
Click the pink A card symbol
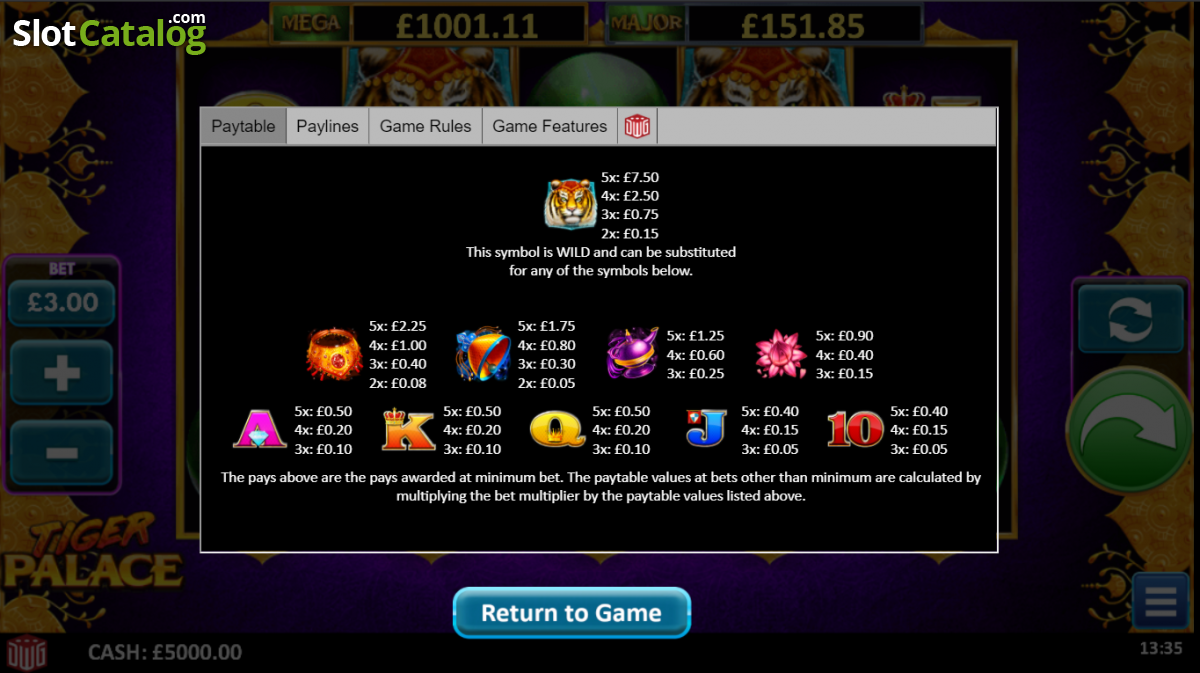click(260, 429)
